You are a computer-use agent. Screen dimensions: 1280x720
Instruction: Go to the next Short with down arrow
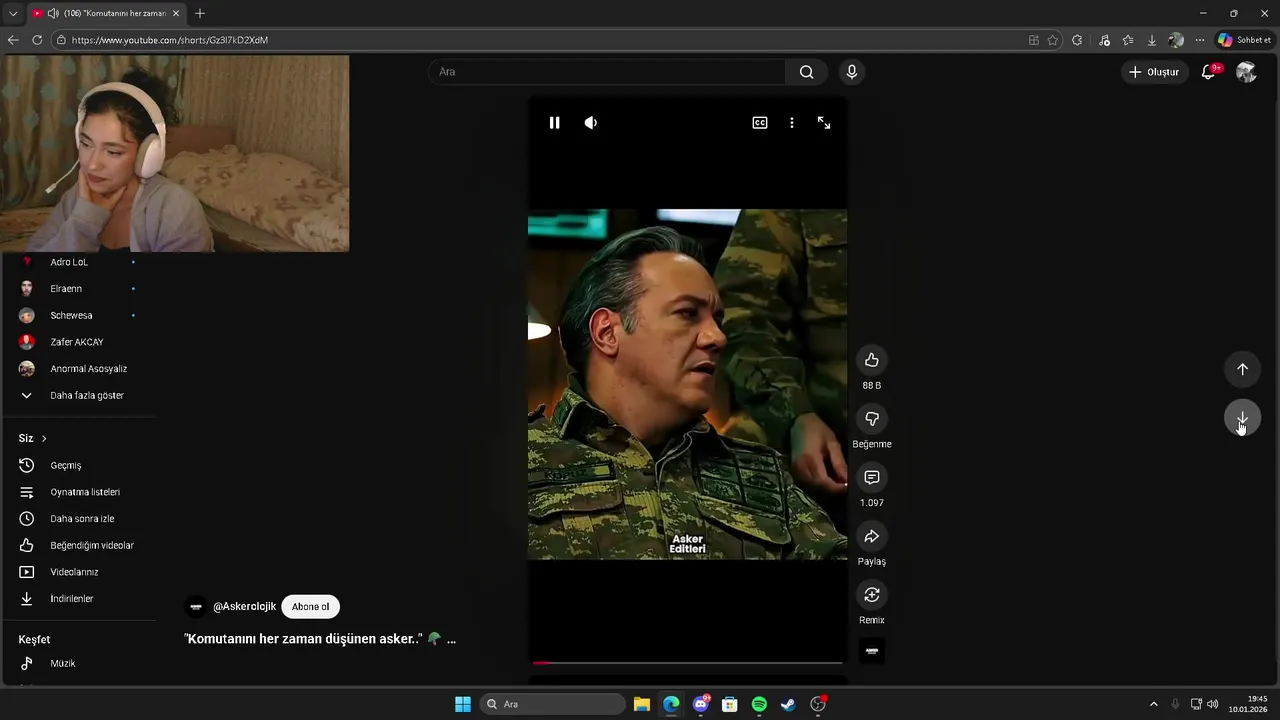click(x=1242, y=418)
